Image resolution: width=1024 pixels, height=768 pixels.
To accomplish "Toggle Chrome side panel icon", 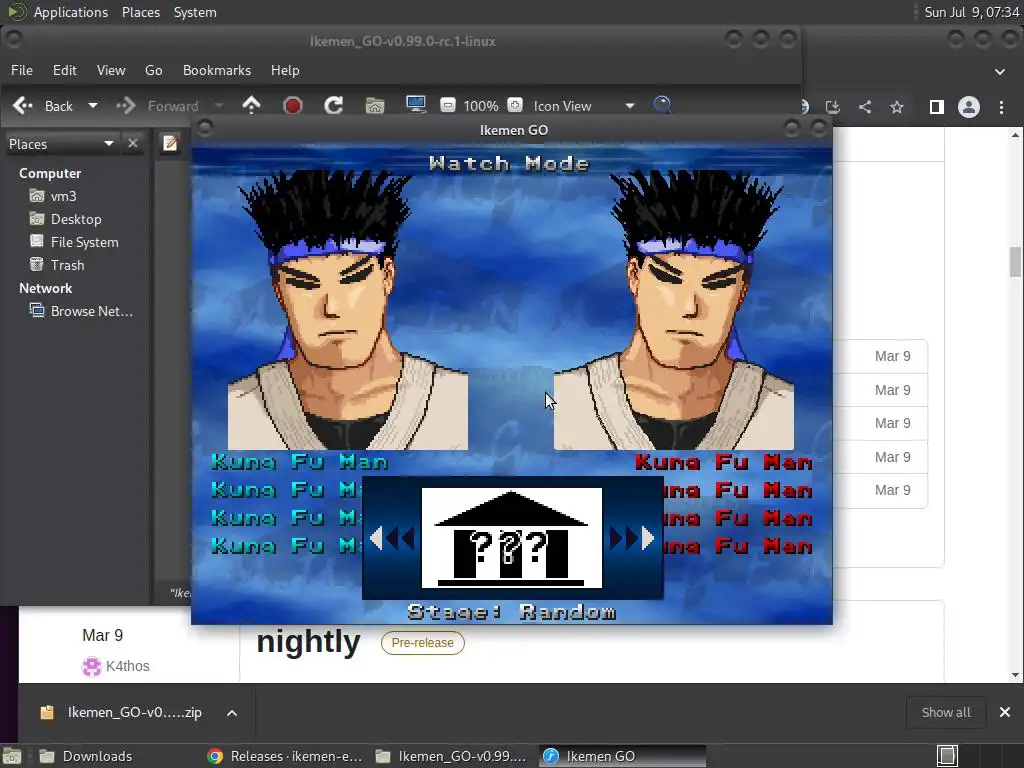I will point(936,107).
